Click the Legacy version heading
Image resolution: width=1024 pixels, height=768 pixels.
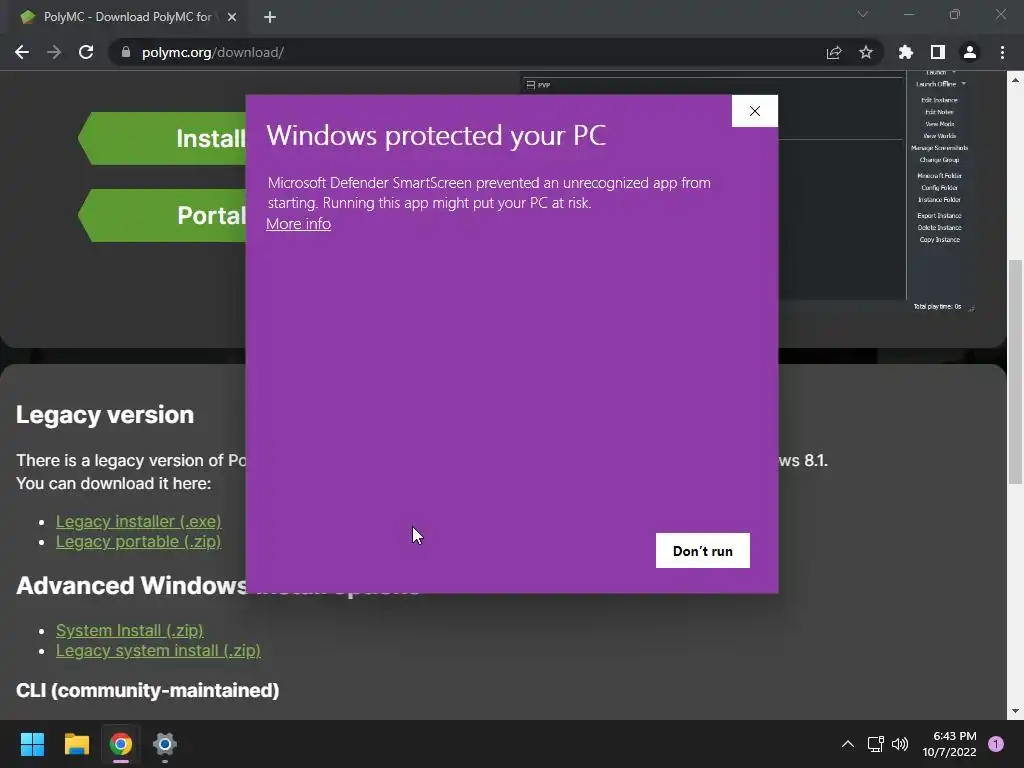coord(104,415)
